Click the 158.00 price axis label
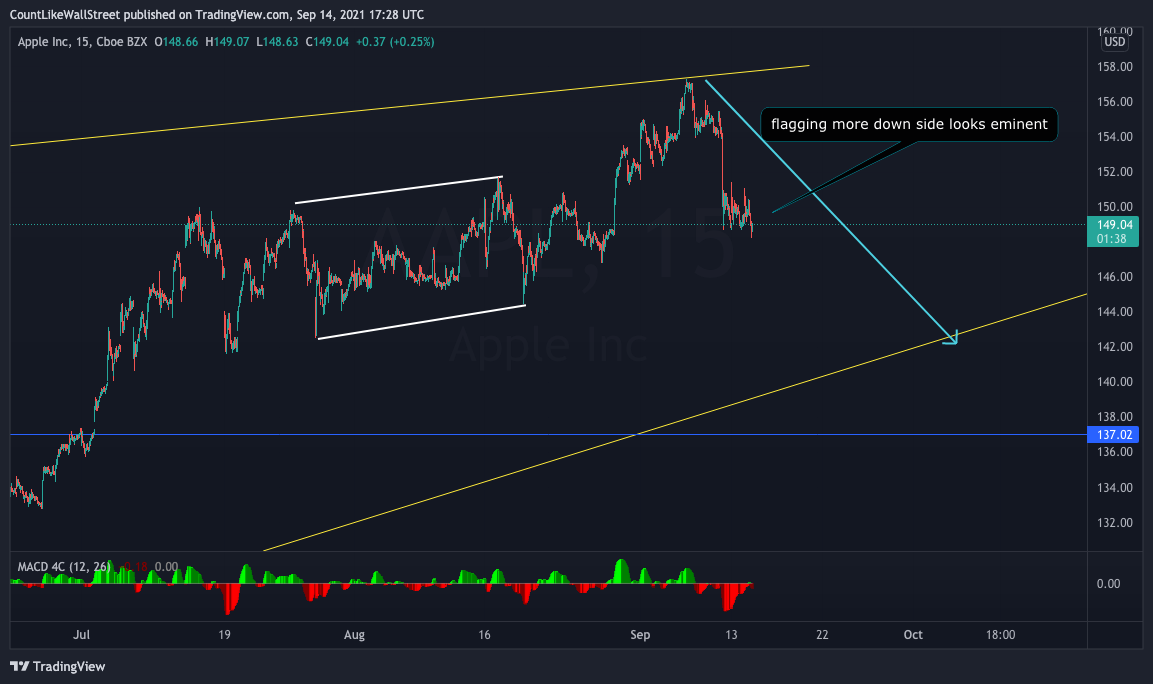Screen dimensions: 1153x684 (1115, 67)
